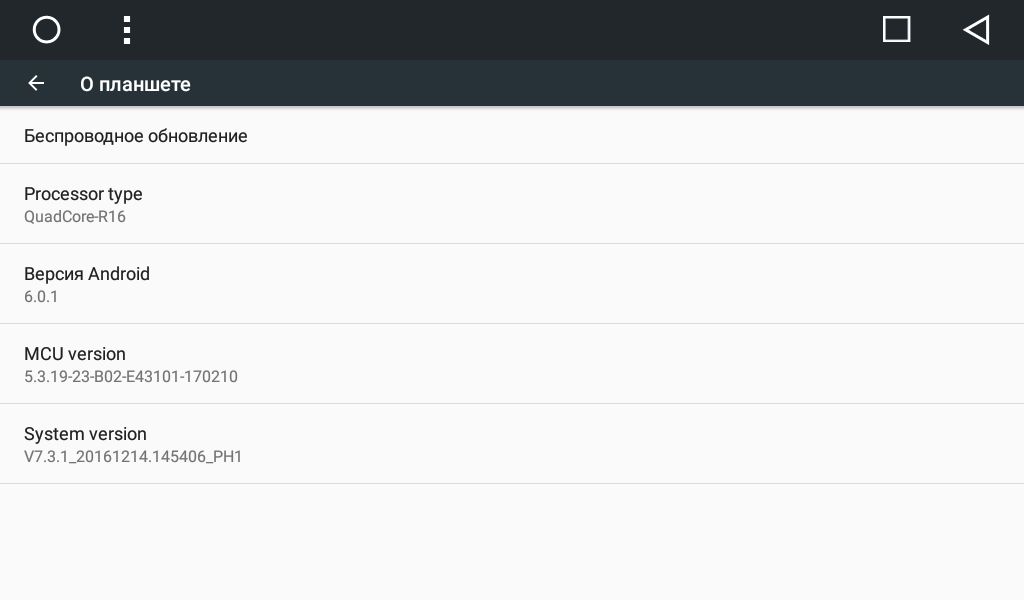Tap the circular Home navigation icon

click(46, 29)
